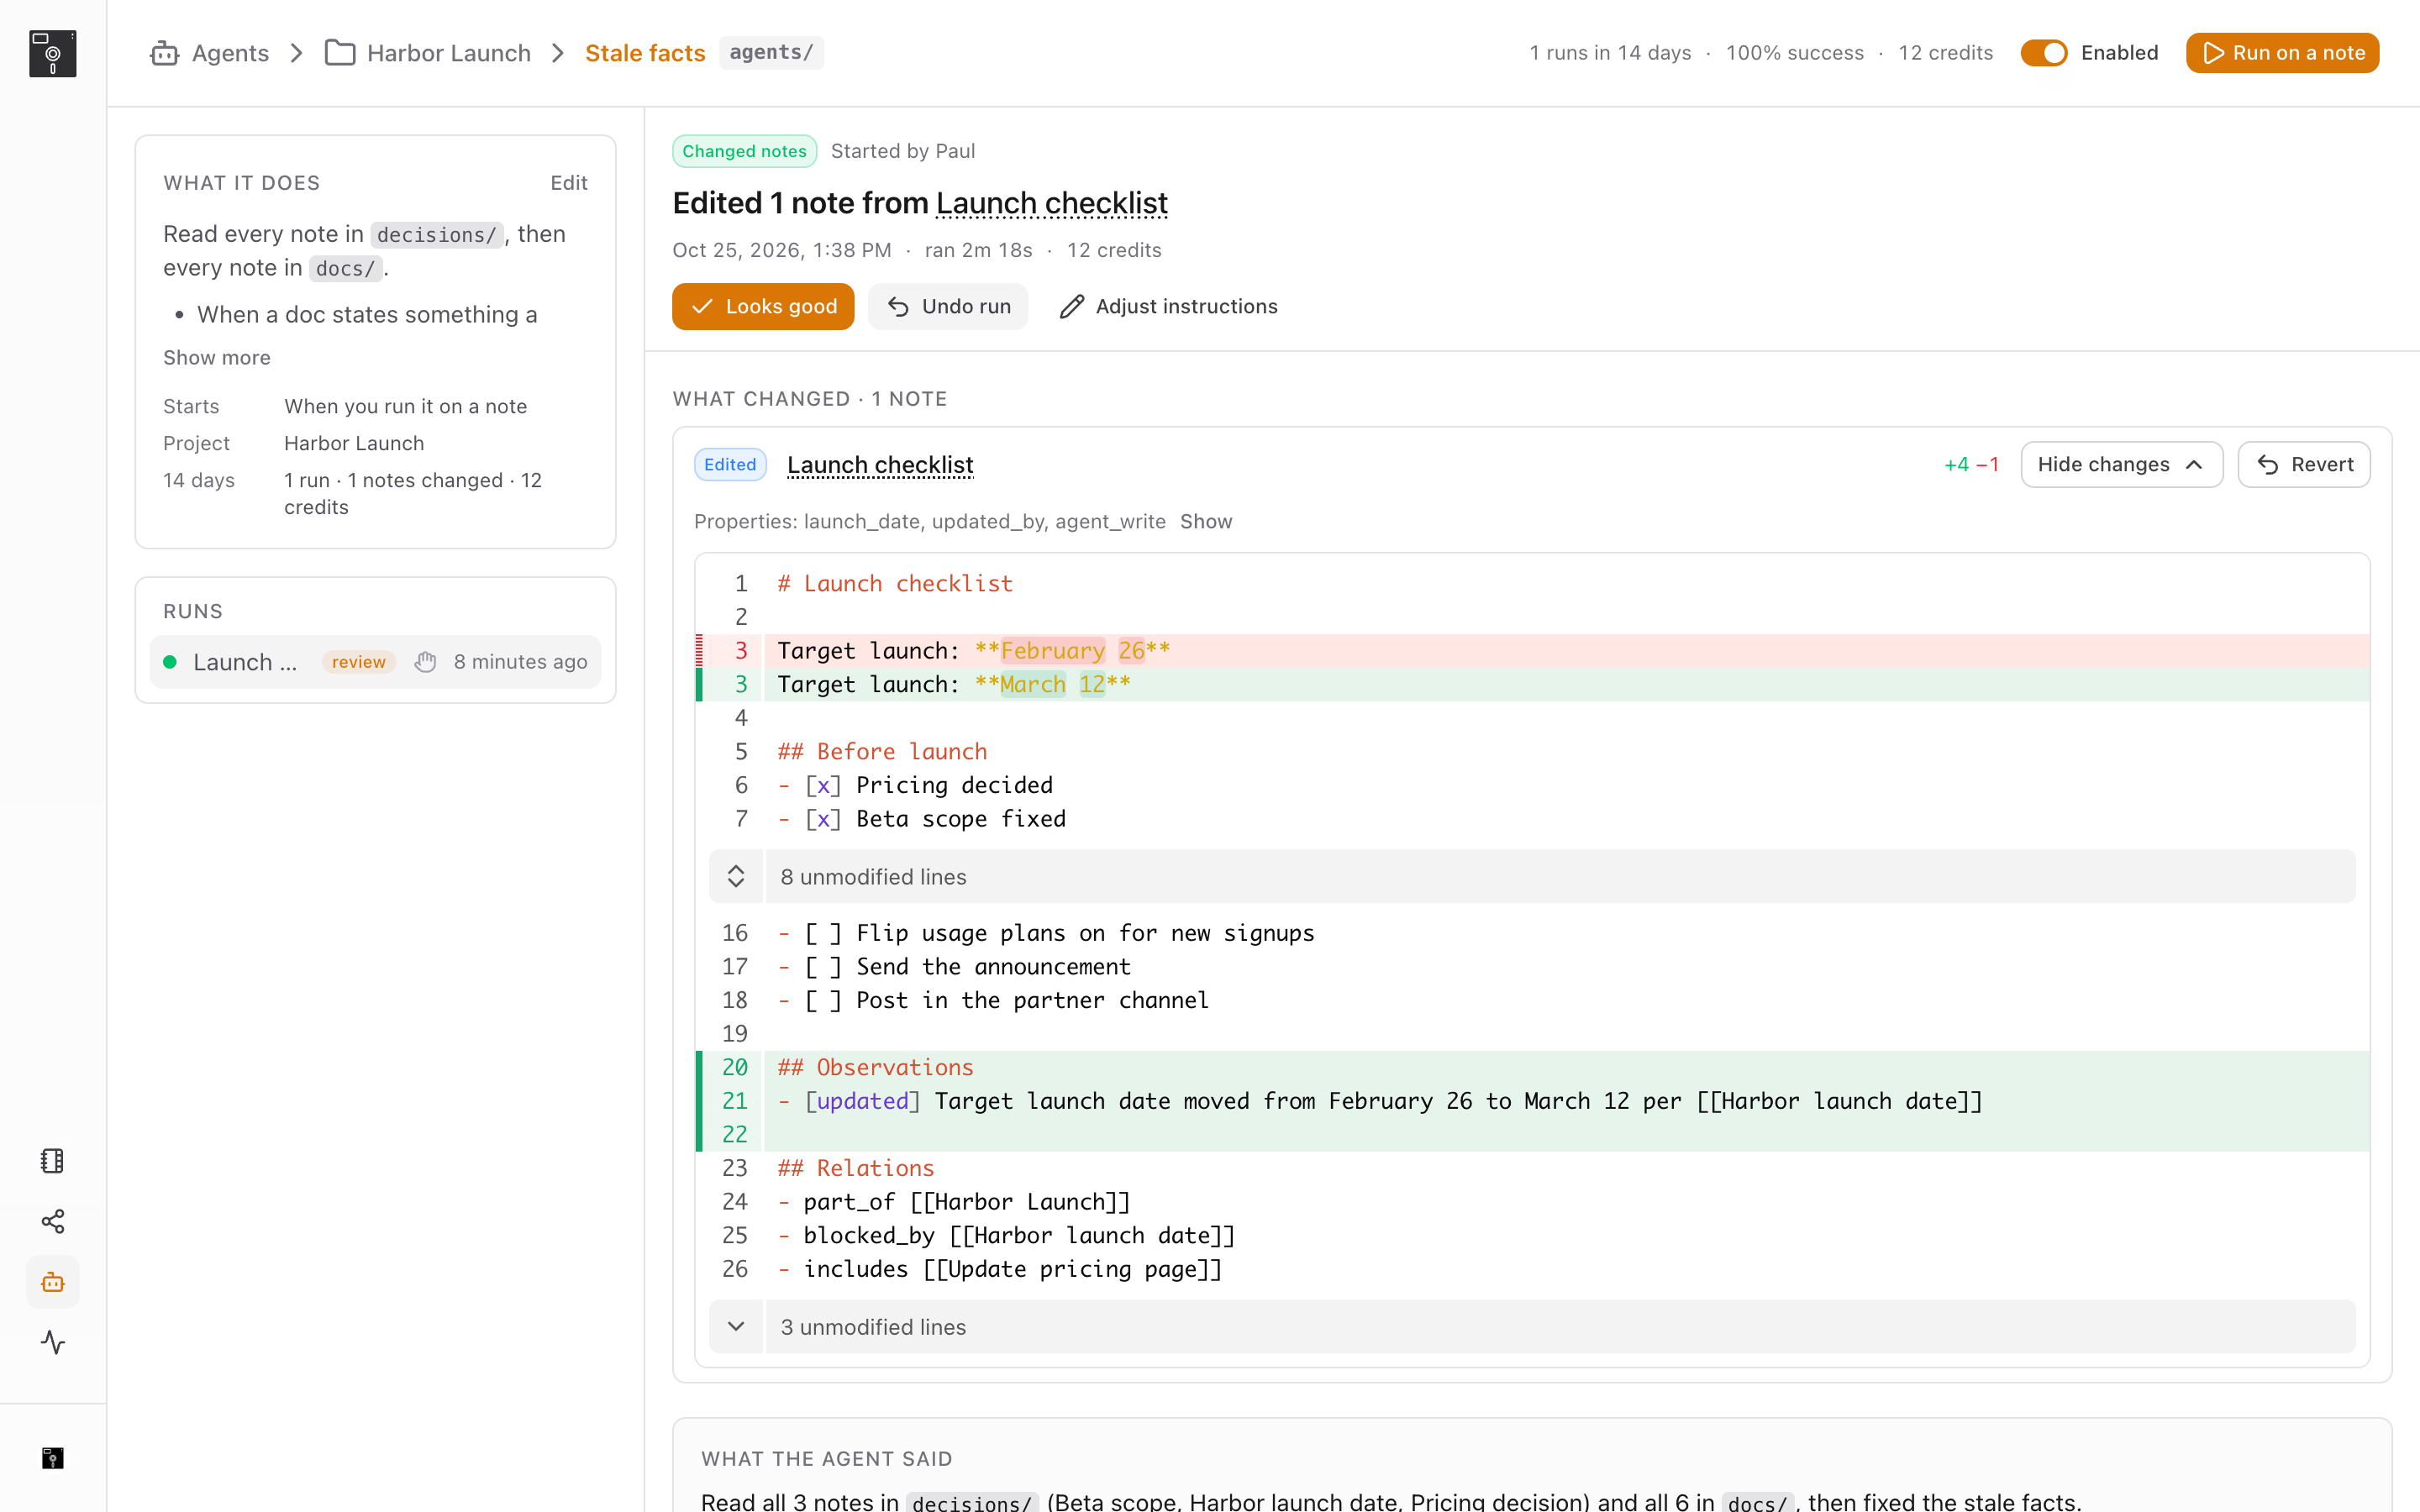Open the Launch checklist link in the heading

tap(1051, 203)
